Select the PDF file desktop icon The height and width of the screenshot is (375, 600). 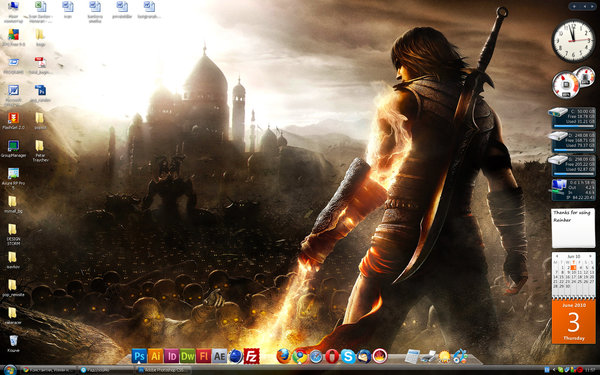click(x=40, y=65)
